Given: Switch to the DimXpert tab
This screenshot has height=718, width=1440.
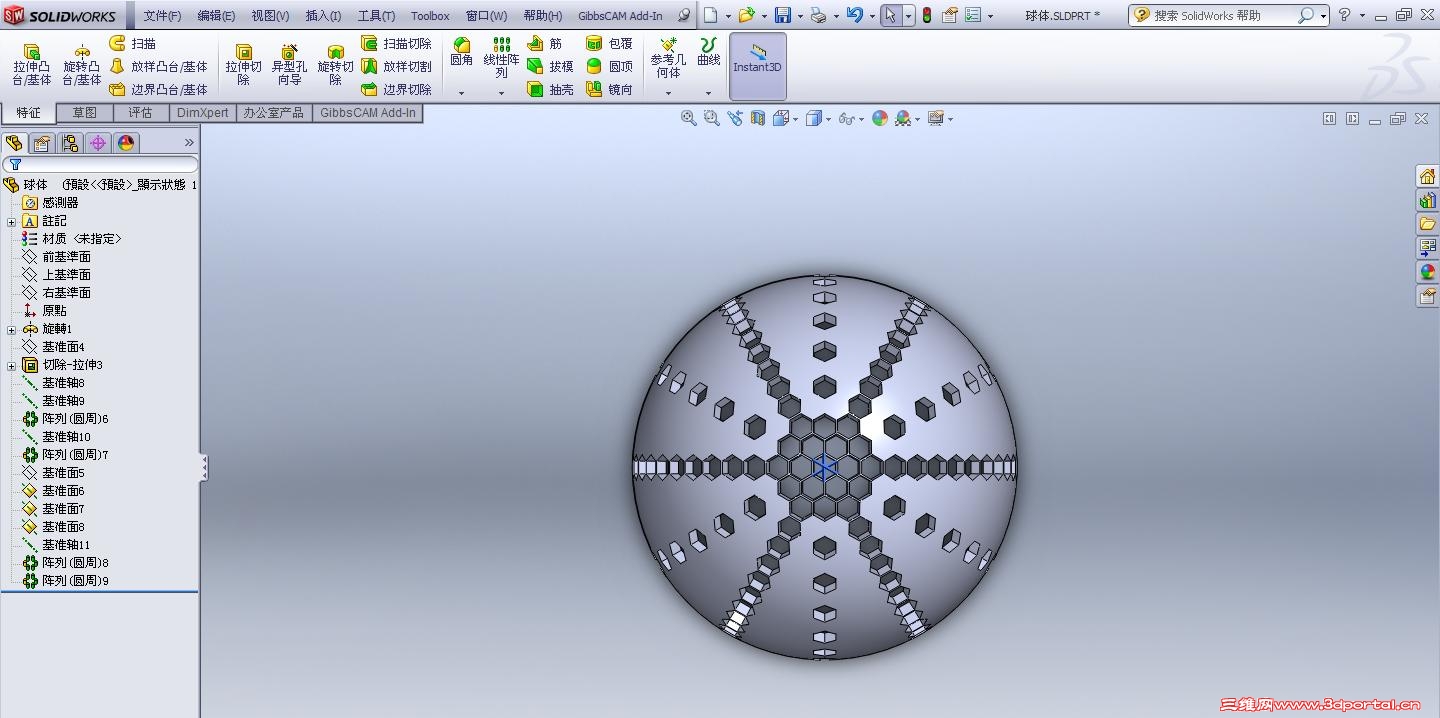Looking at the screenshot, I should 203,113.
